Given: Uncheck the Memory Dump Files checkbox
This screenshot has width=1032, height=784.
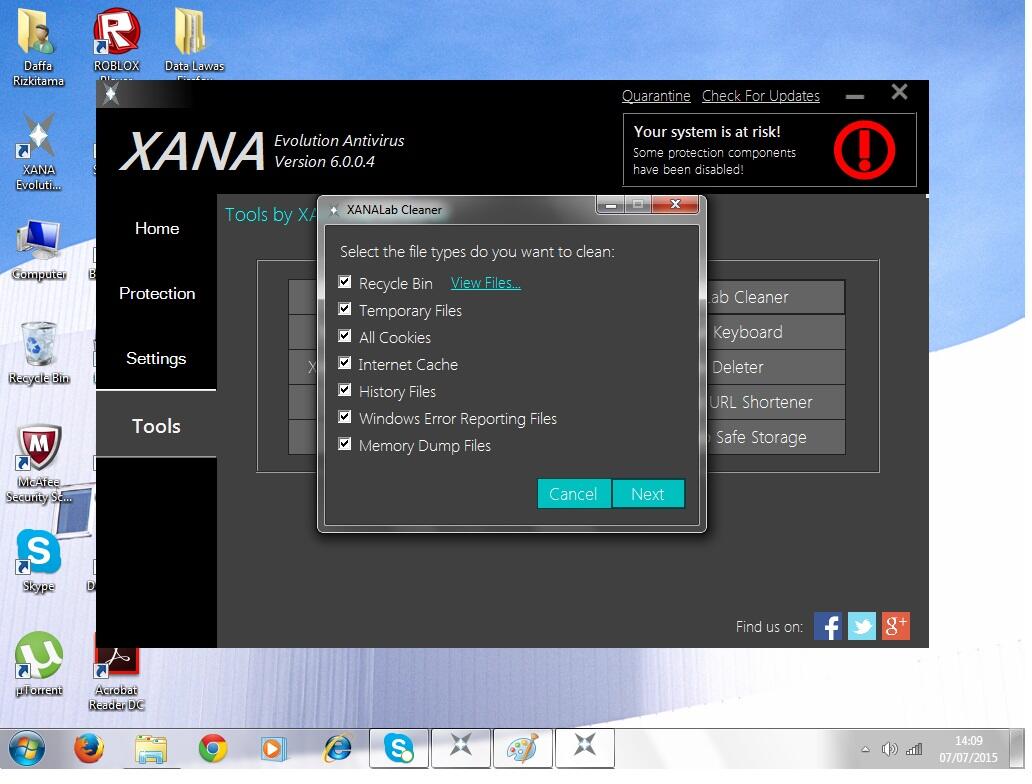Looking at the screenshot, I should point(344,444).
